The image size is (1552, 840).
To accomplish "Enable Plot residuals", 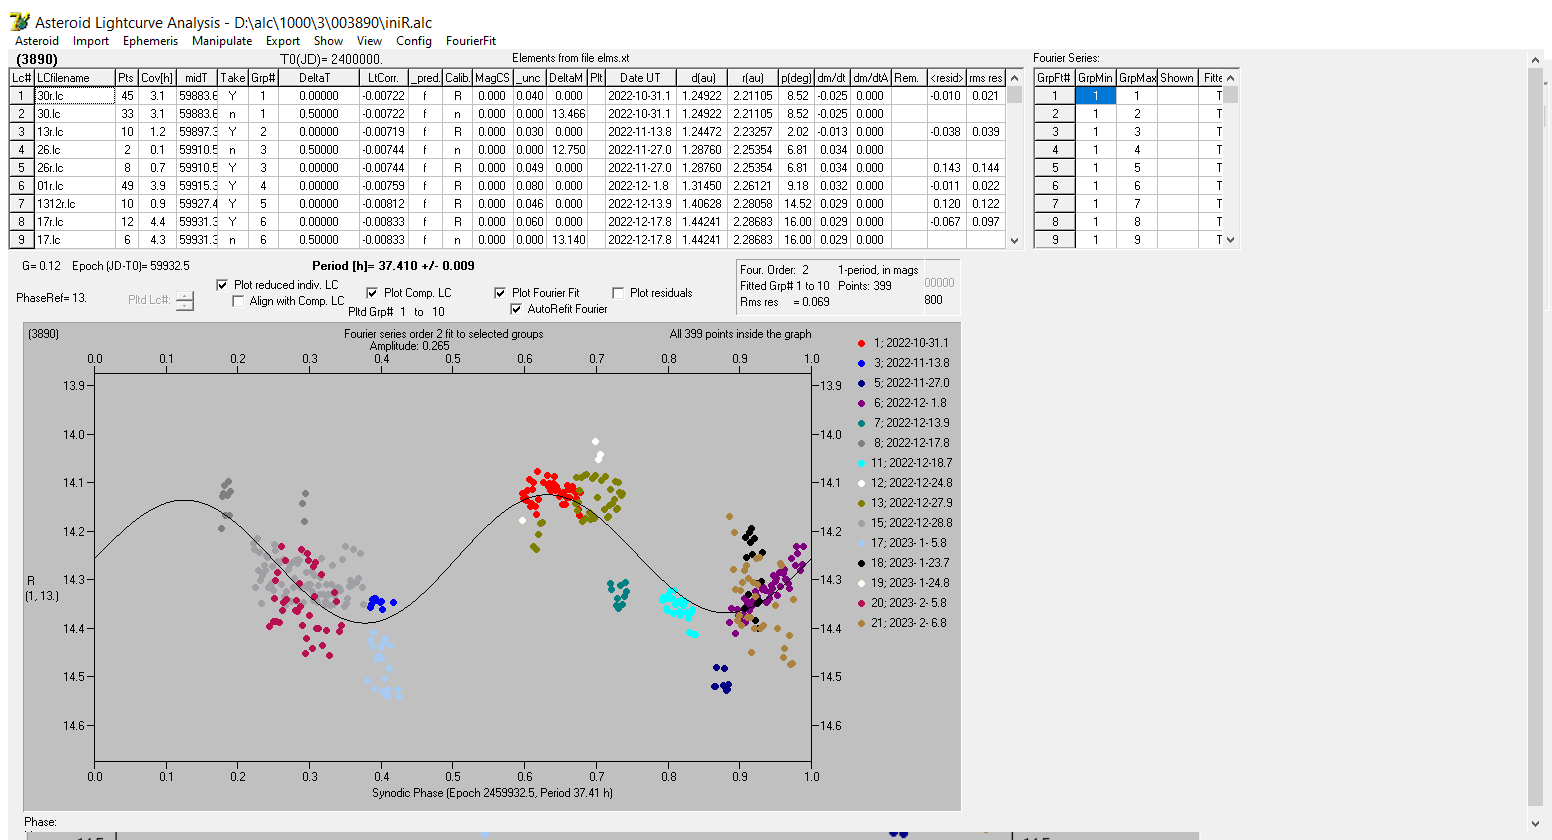I will [x=618, y=293].
